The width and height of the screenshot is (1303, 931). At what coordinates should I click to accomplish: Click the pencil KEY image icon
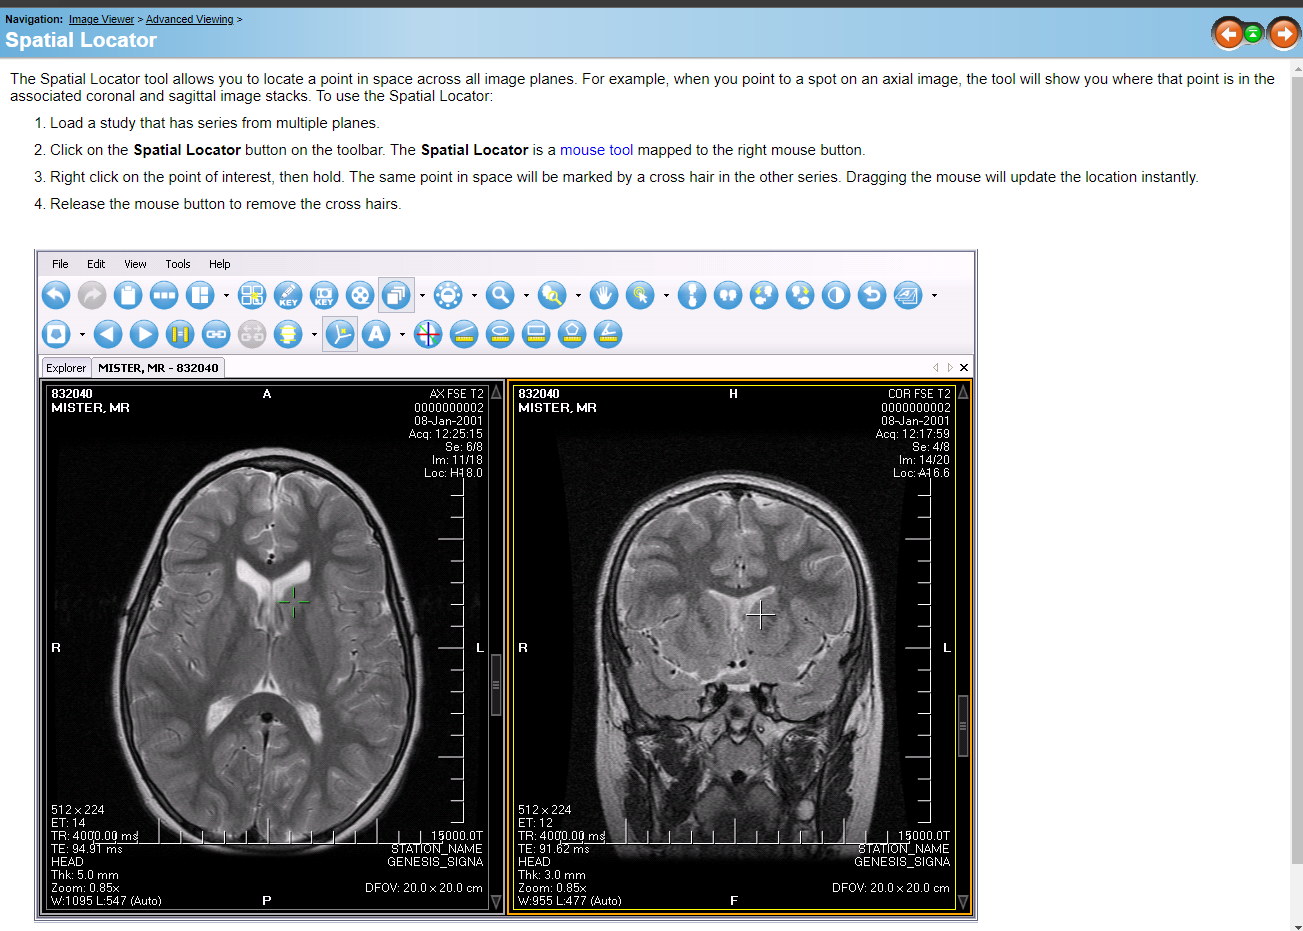[x=288, y=295]
